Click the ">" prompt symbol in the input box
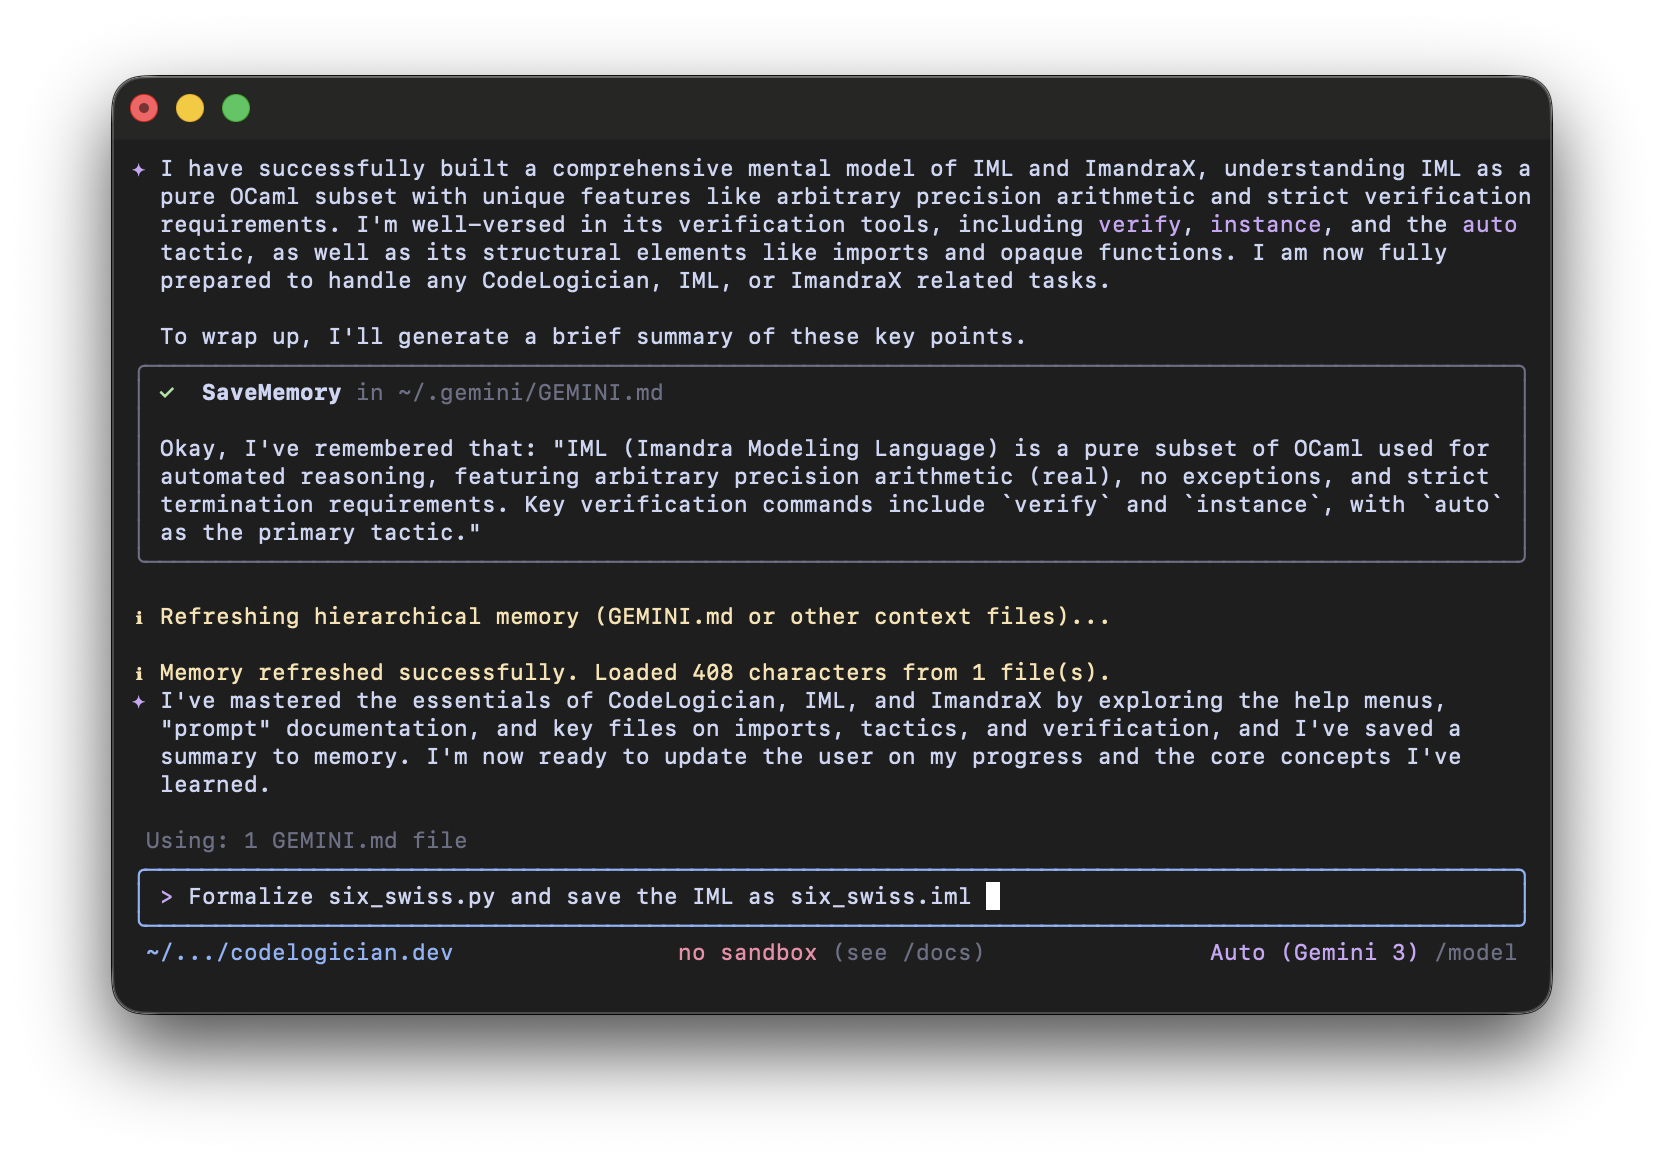The image size is (1664, 1162). click(x=167, y=897)
